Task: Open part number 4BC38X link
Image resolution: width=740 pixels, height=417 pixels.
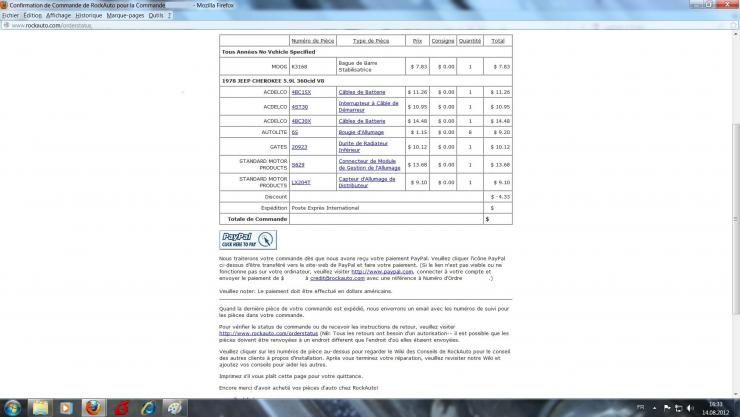Action: pos(301,121)
